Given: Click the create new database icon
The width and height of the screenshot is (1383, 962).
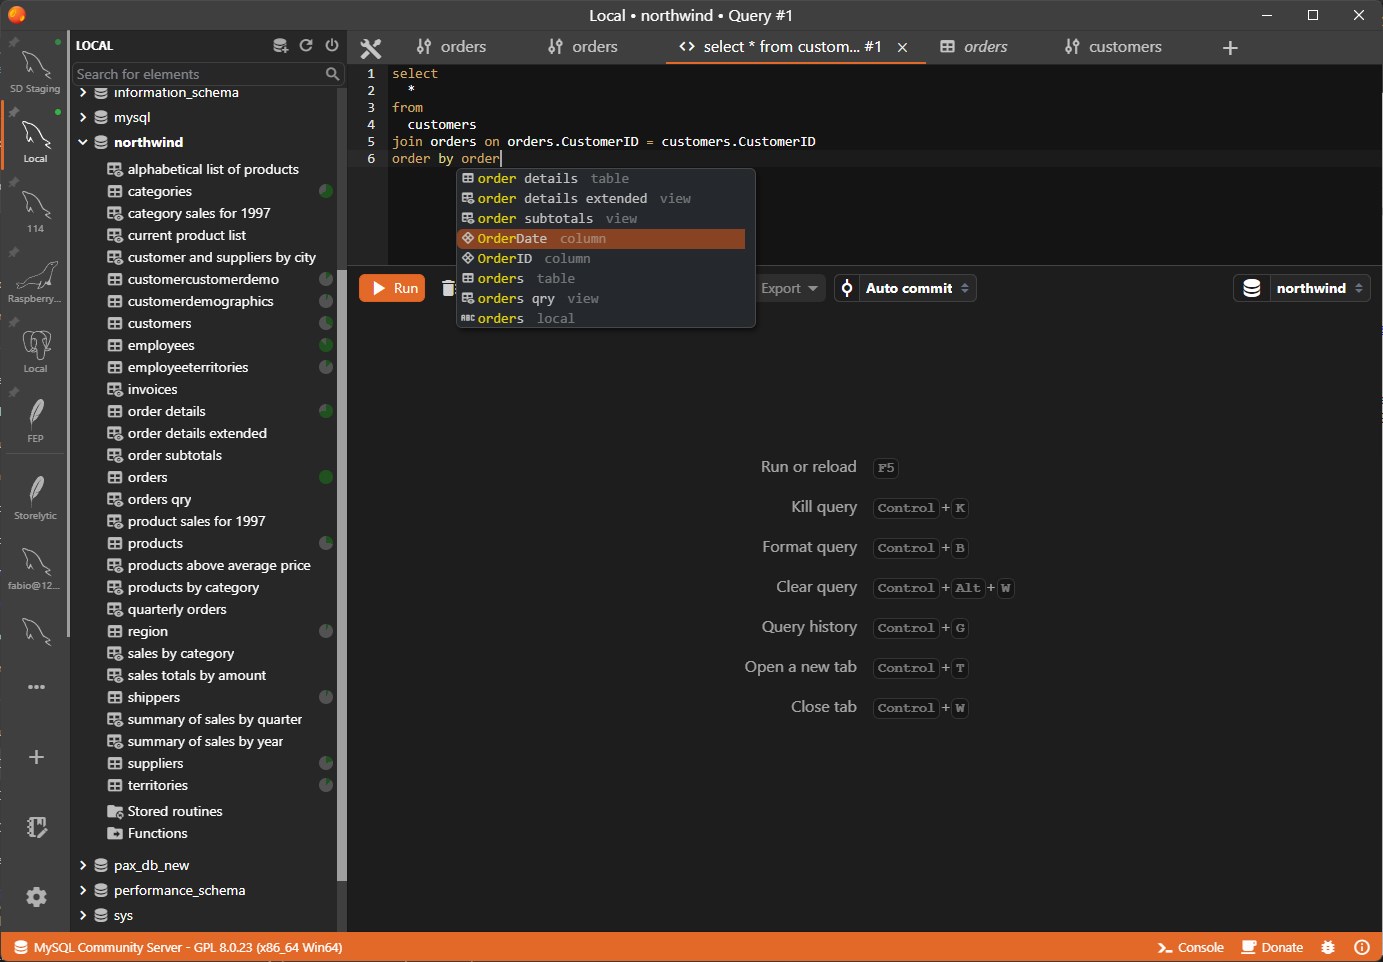Looking at the screenshot, I should (280, 46).
